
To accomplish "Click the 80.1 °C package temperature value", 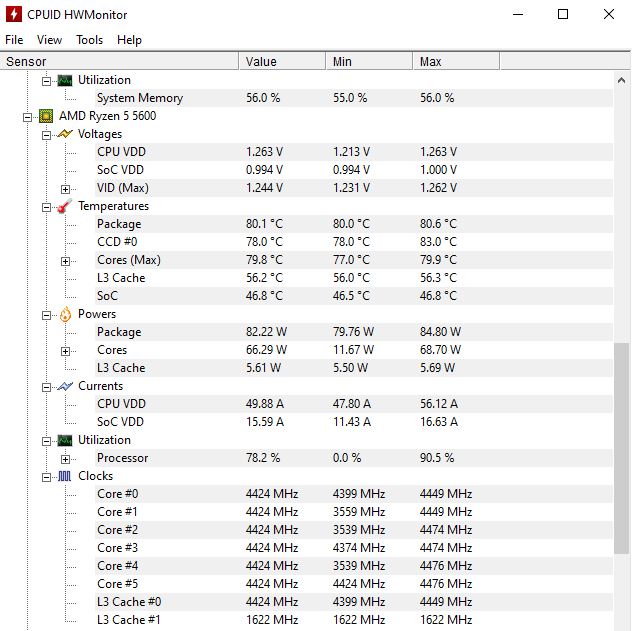I will pos(264,224).
